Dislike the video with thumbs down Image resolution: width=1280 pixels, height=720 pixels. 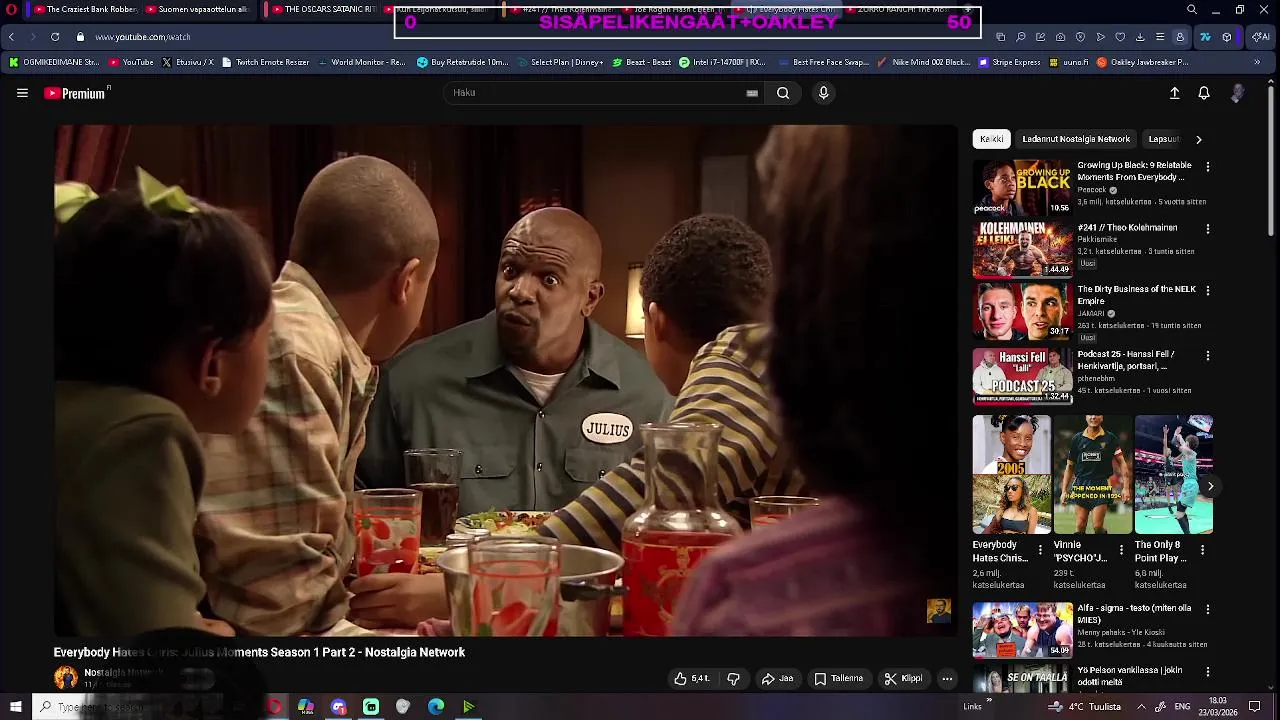(x=733, y=679)
